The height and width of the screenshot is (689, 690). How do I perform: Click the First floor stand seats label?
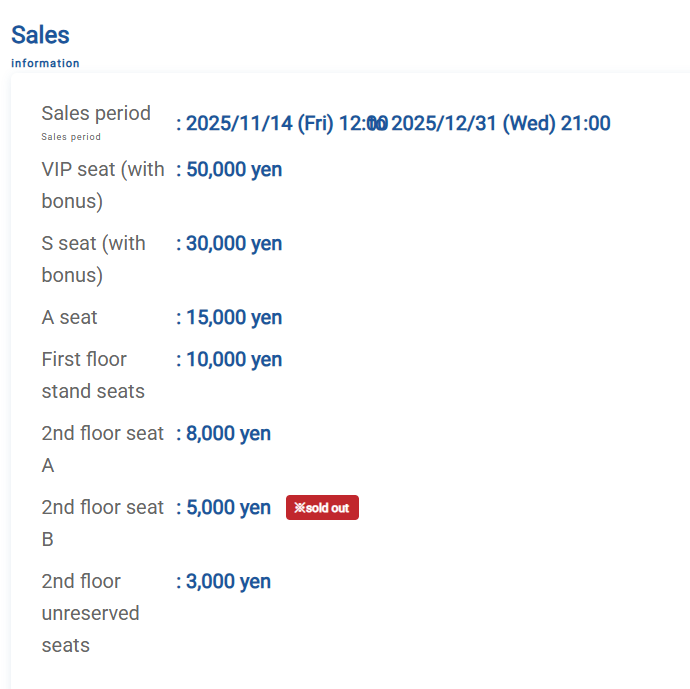pos(93,375)
